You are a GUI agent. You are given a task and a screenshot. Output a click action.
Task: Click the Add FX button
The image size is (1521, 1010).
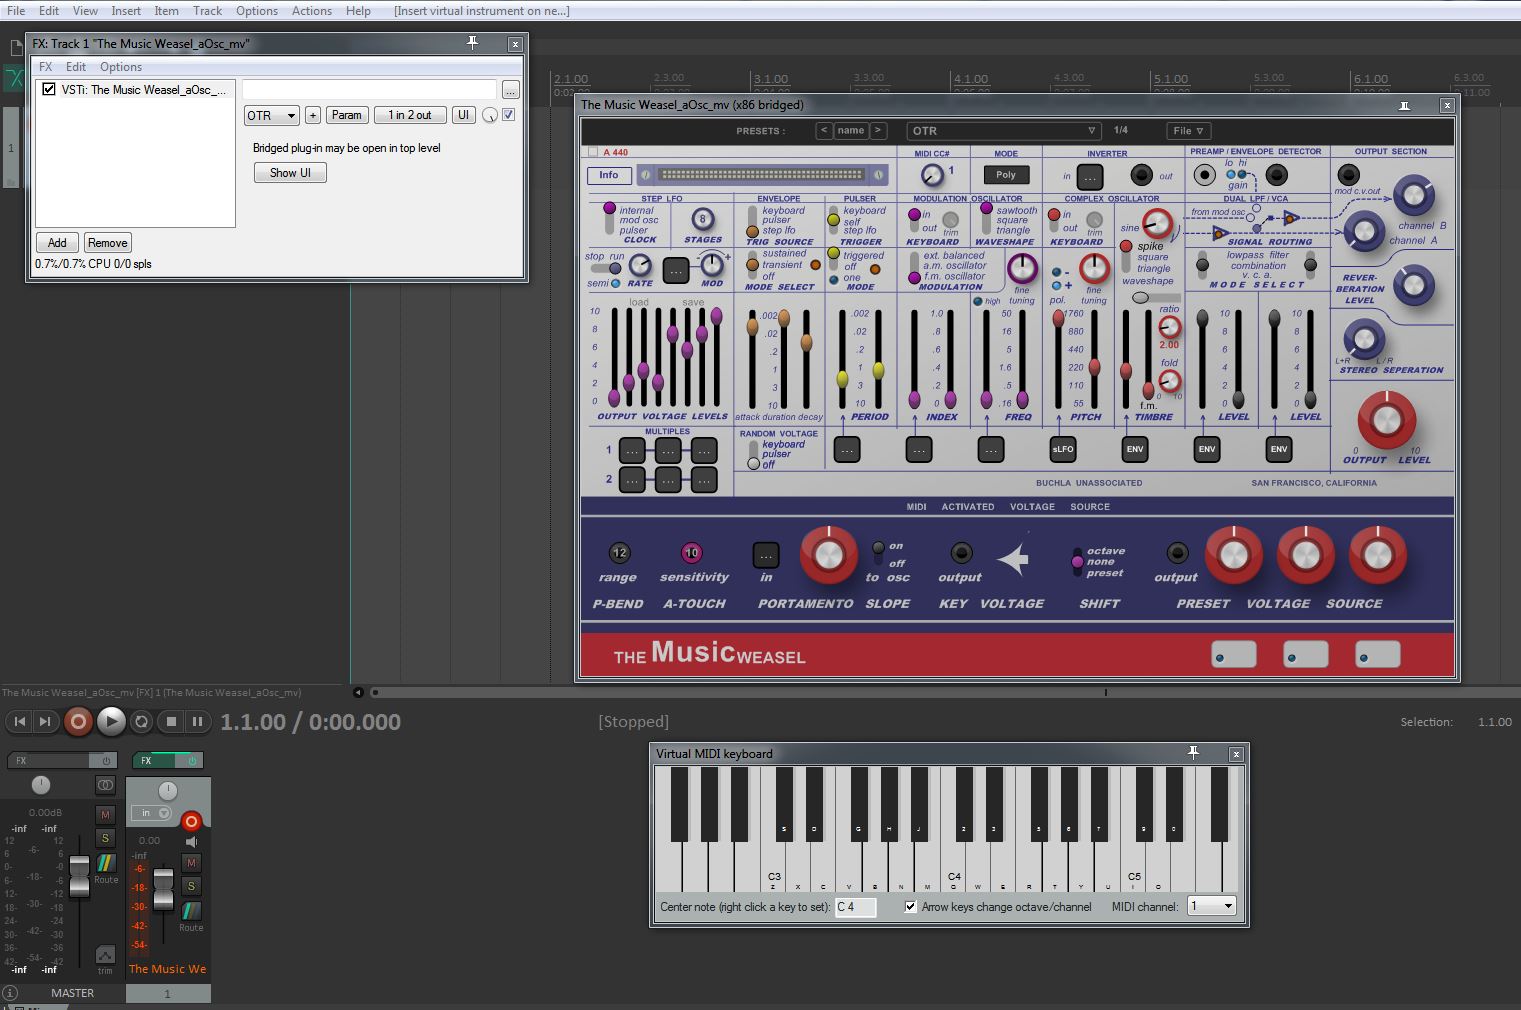coord(57,243)
